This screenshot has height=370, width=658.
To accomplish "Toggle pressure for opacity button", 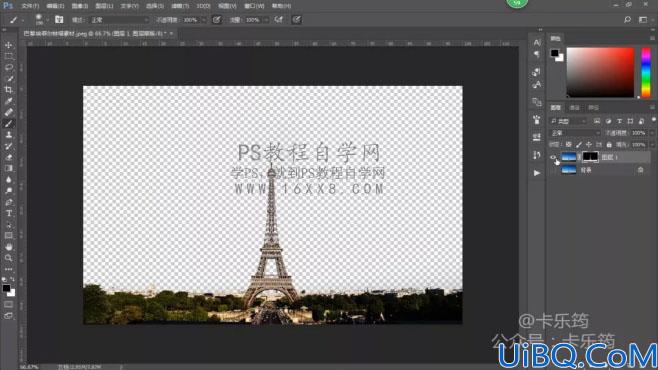I will pos(217,20).
